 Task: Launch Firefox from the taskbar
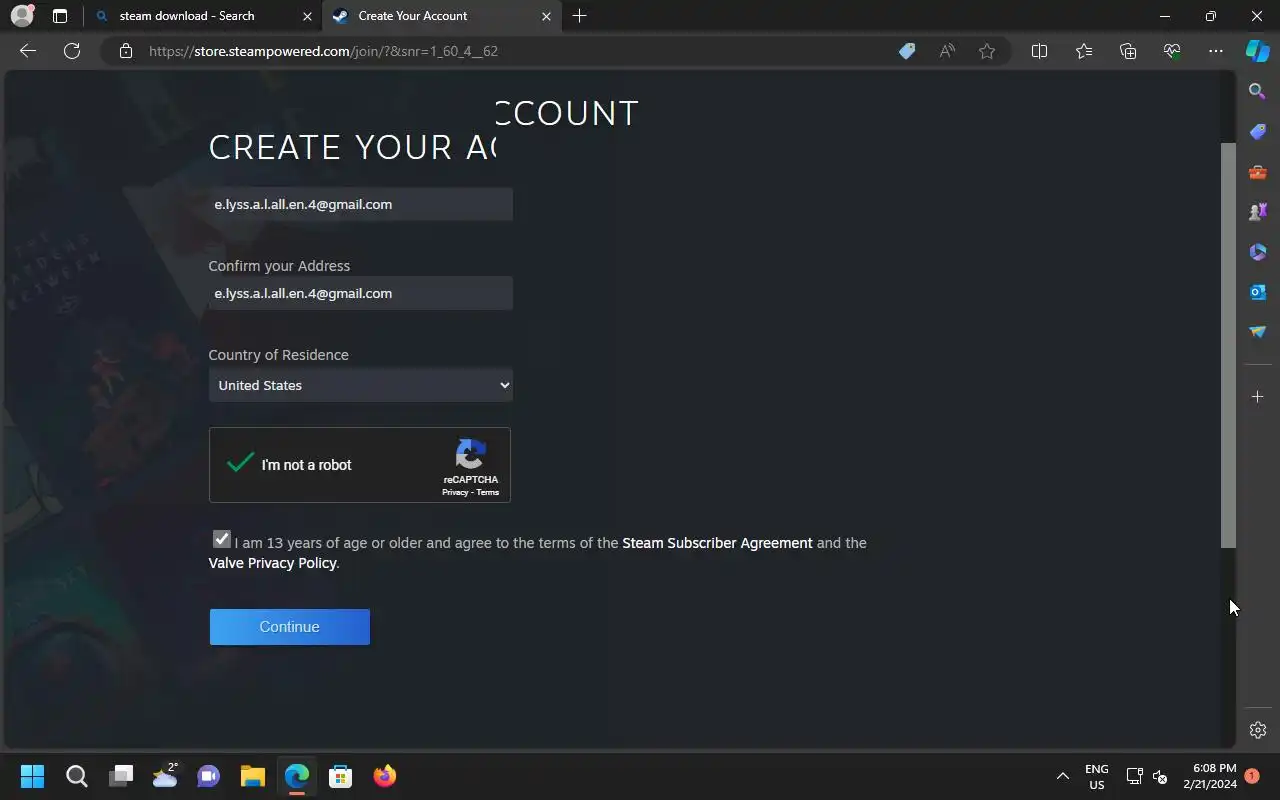click(x=384, y=776)
